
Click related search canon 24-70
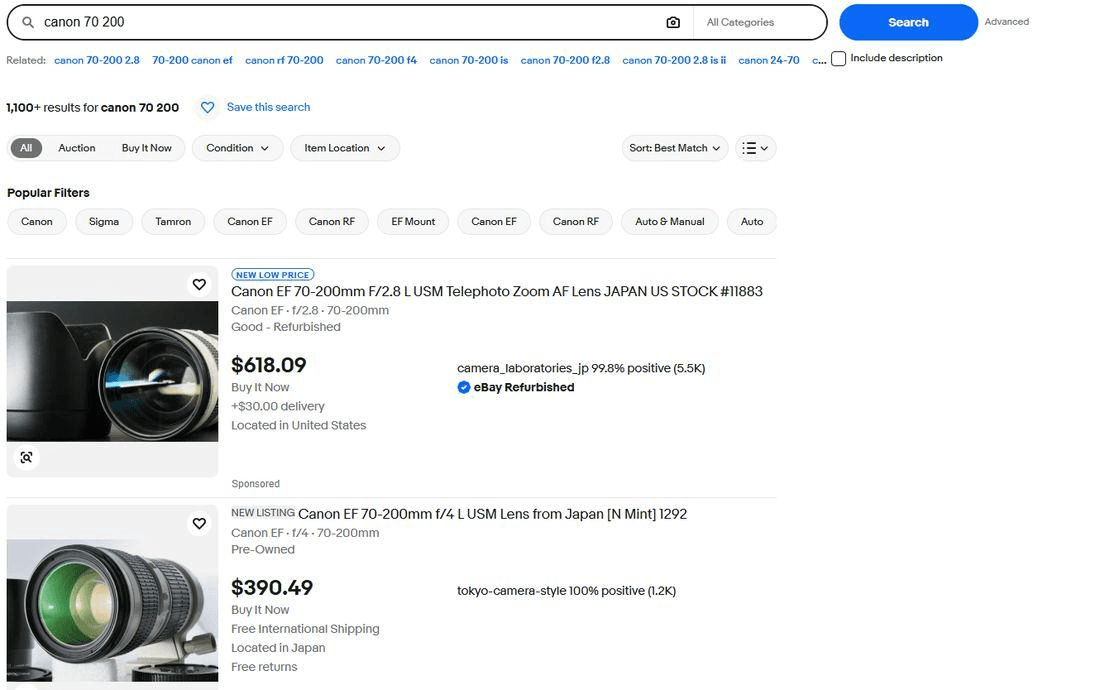769,60
